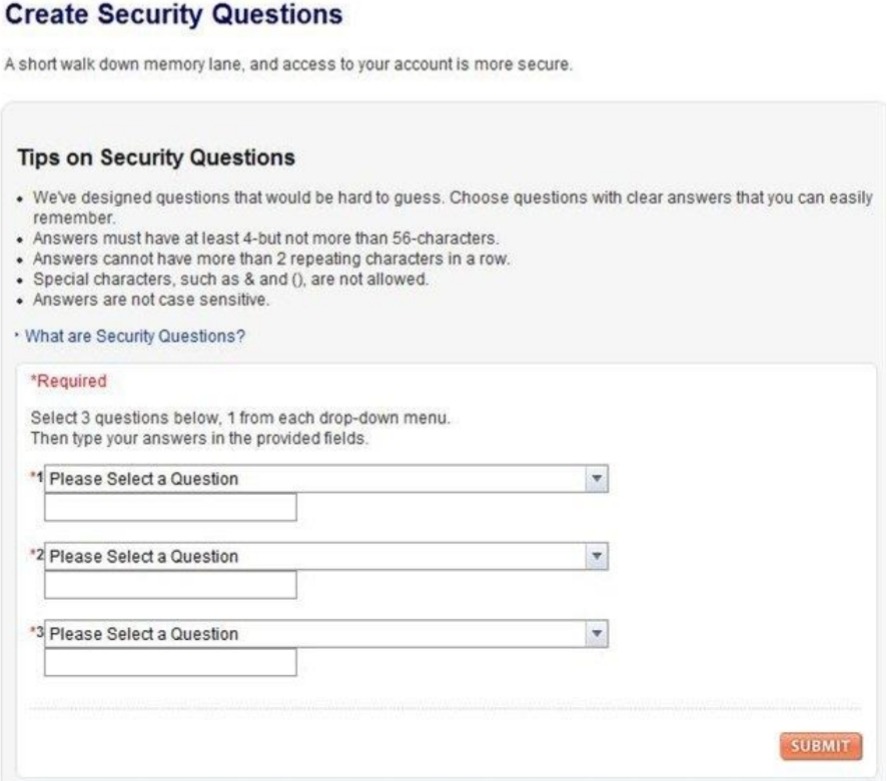Click the 'short walk down memory lane' subtitle
This screenshot has width=887, height=781.
288,65
